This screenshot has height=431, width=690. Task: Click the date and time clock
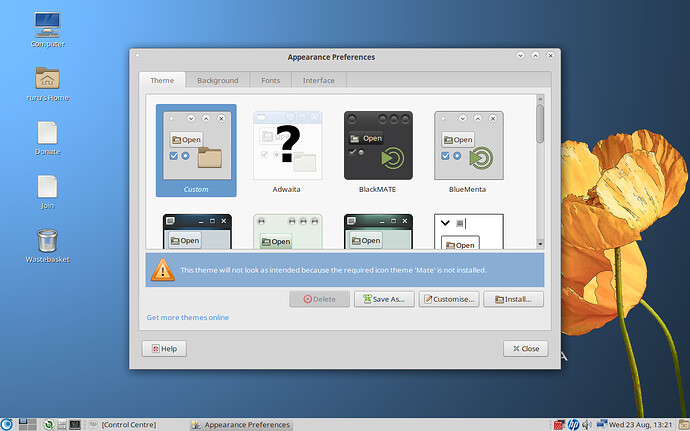[x=641, y=425]
